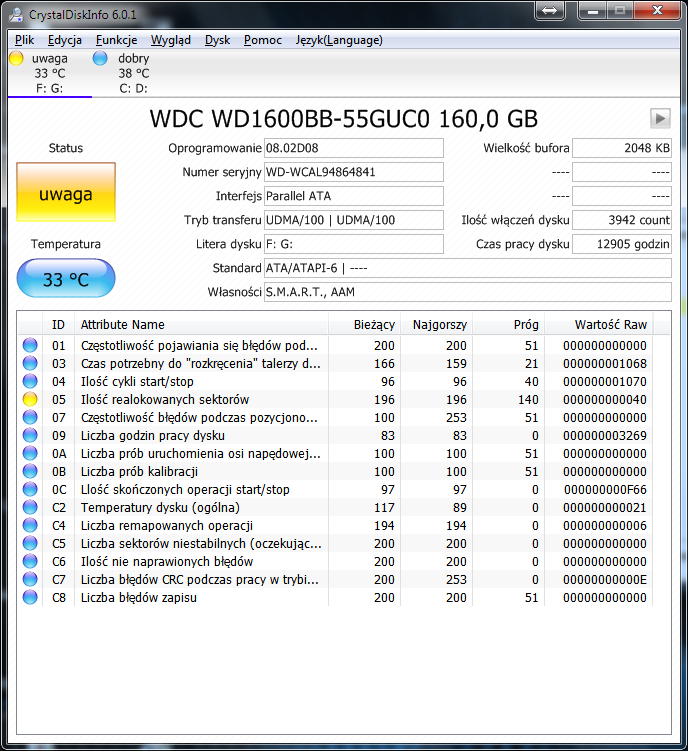Click the blue status dot for attribute C8
Viewport: 688px width, 751px height.
[x=30, y=597]
